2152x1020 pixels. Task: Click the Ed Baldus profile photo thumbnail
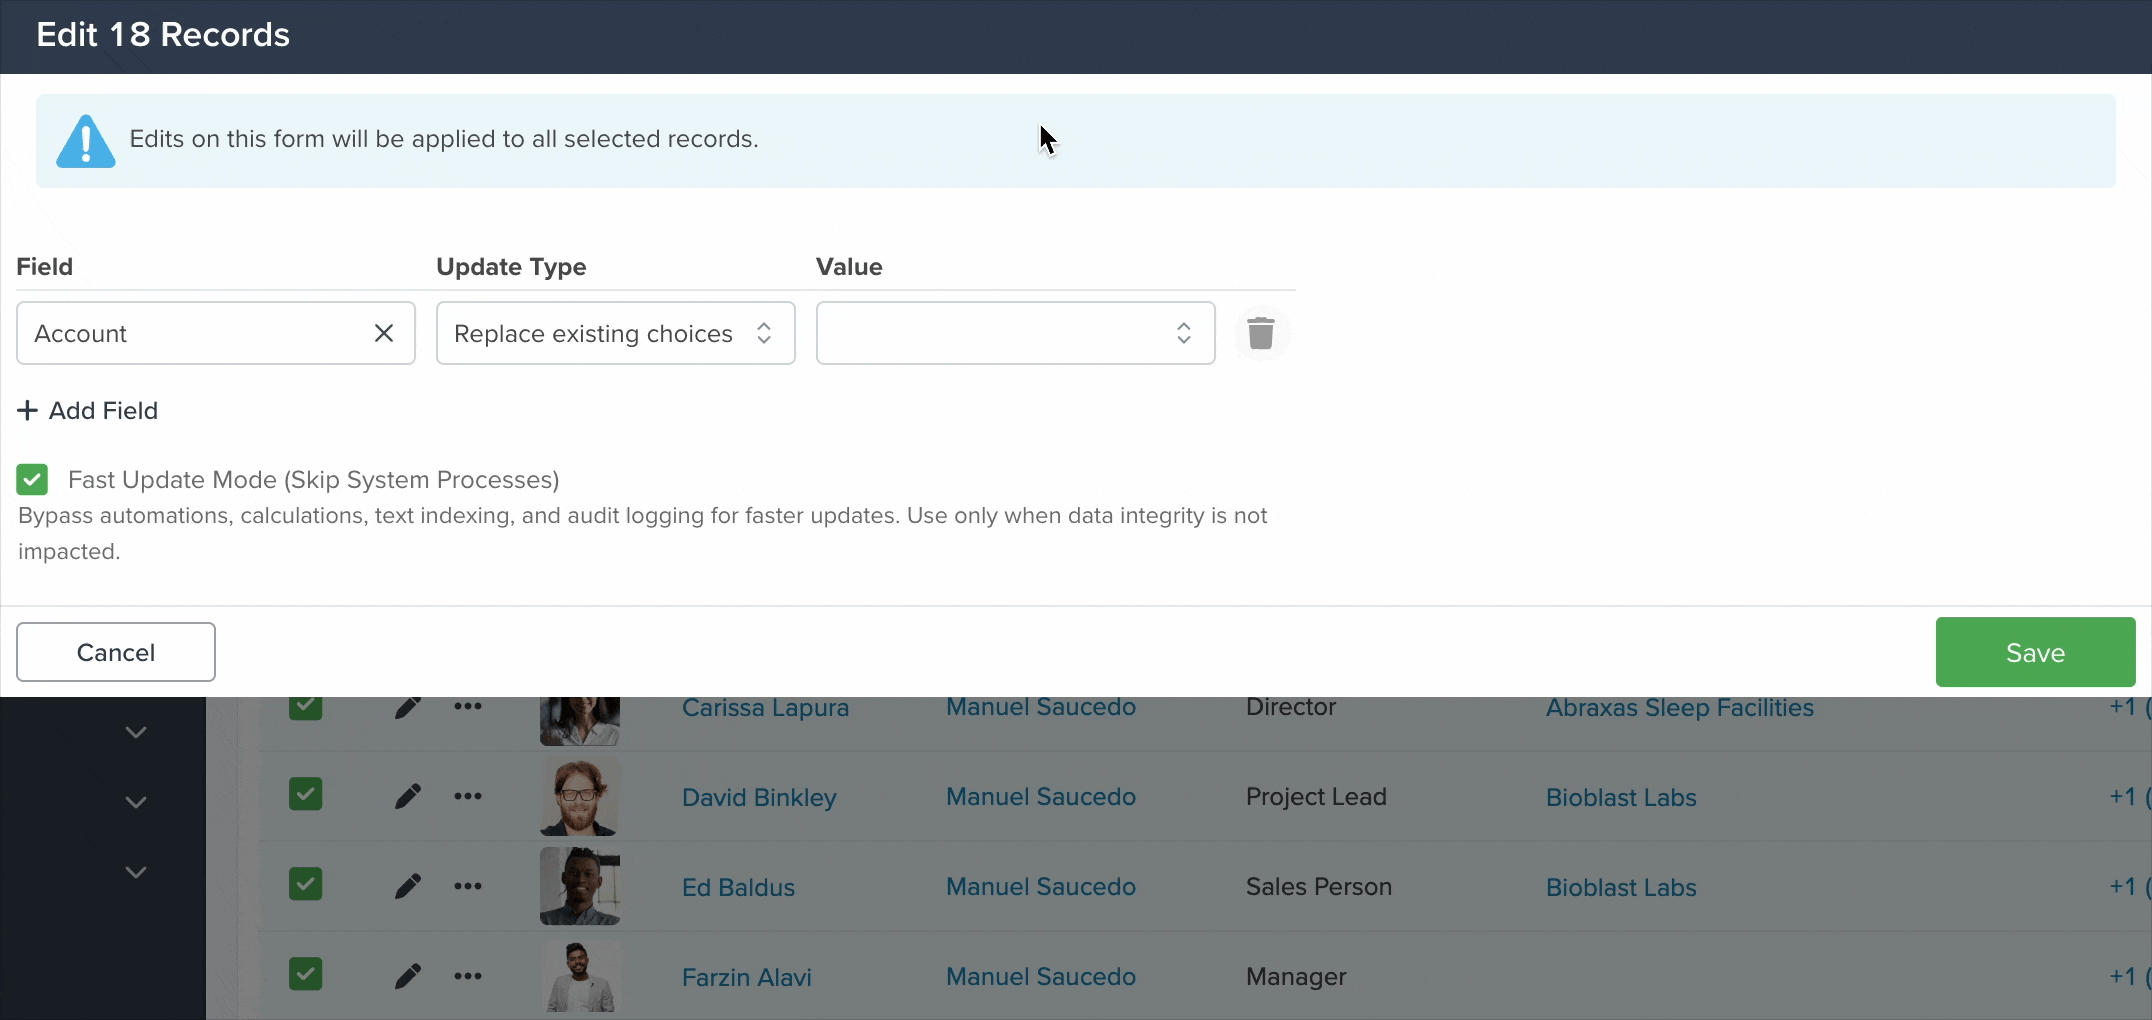coord(580,886)
